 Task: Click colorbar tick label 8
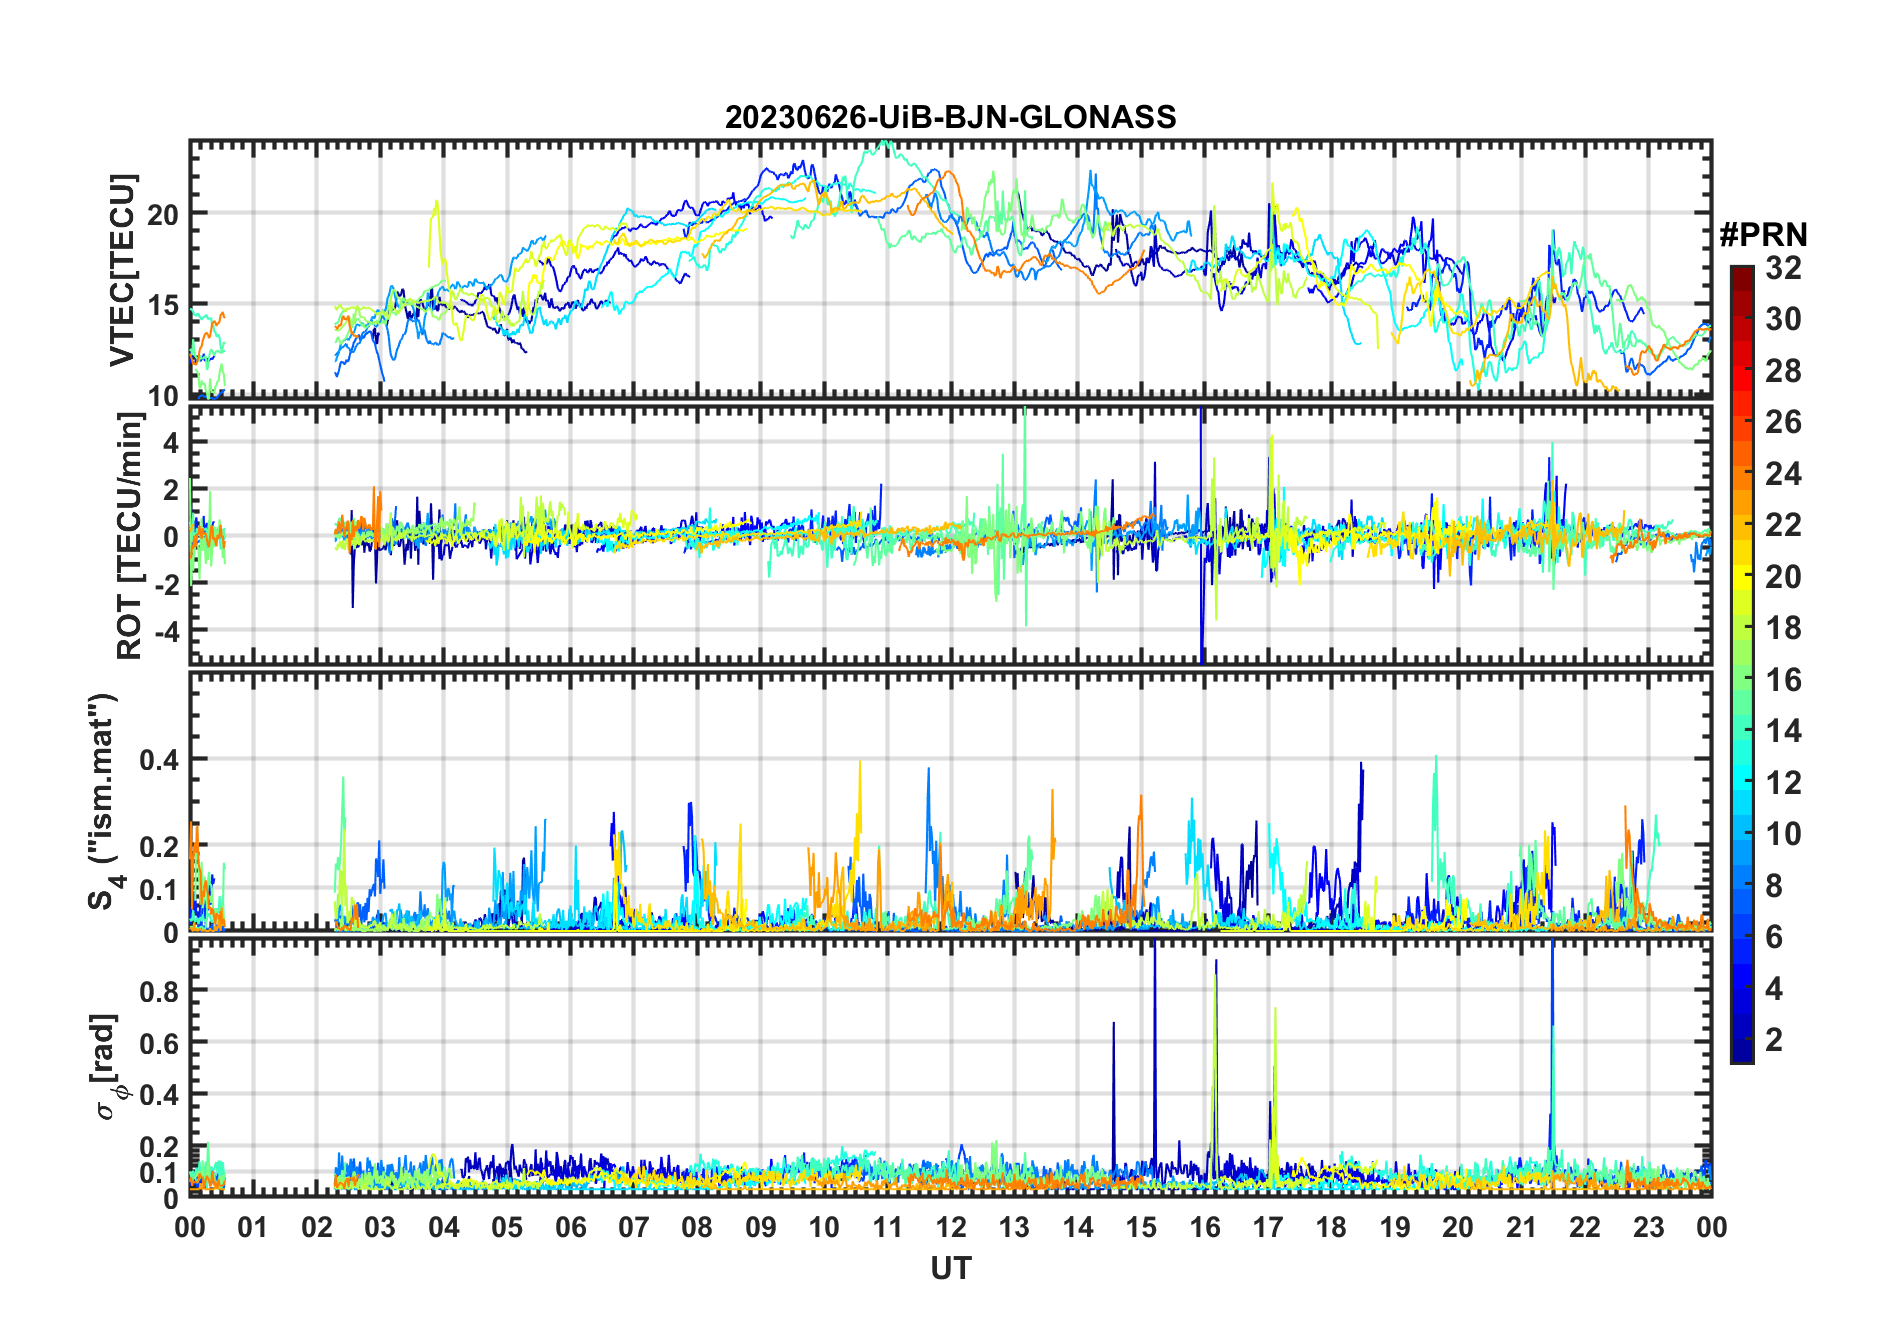[x=1774, y=886]
